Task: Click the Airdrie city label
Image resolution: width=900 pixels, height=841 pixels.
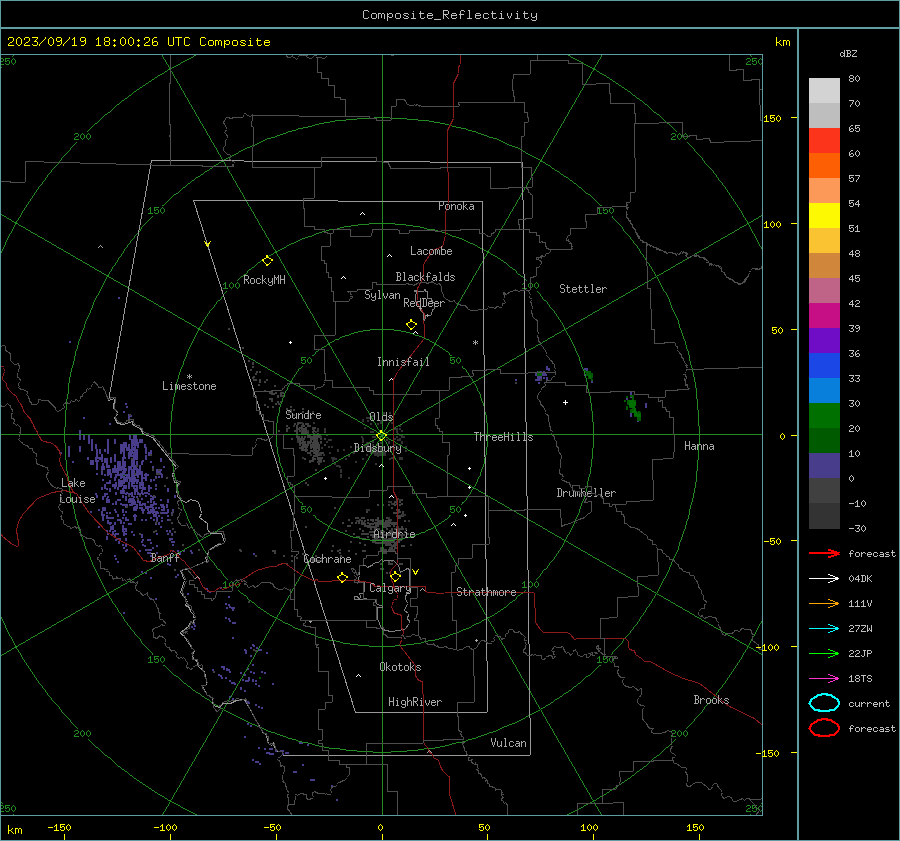Action: (394, 534)
